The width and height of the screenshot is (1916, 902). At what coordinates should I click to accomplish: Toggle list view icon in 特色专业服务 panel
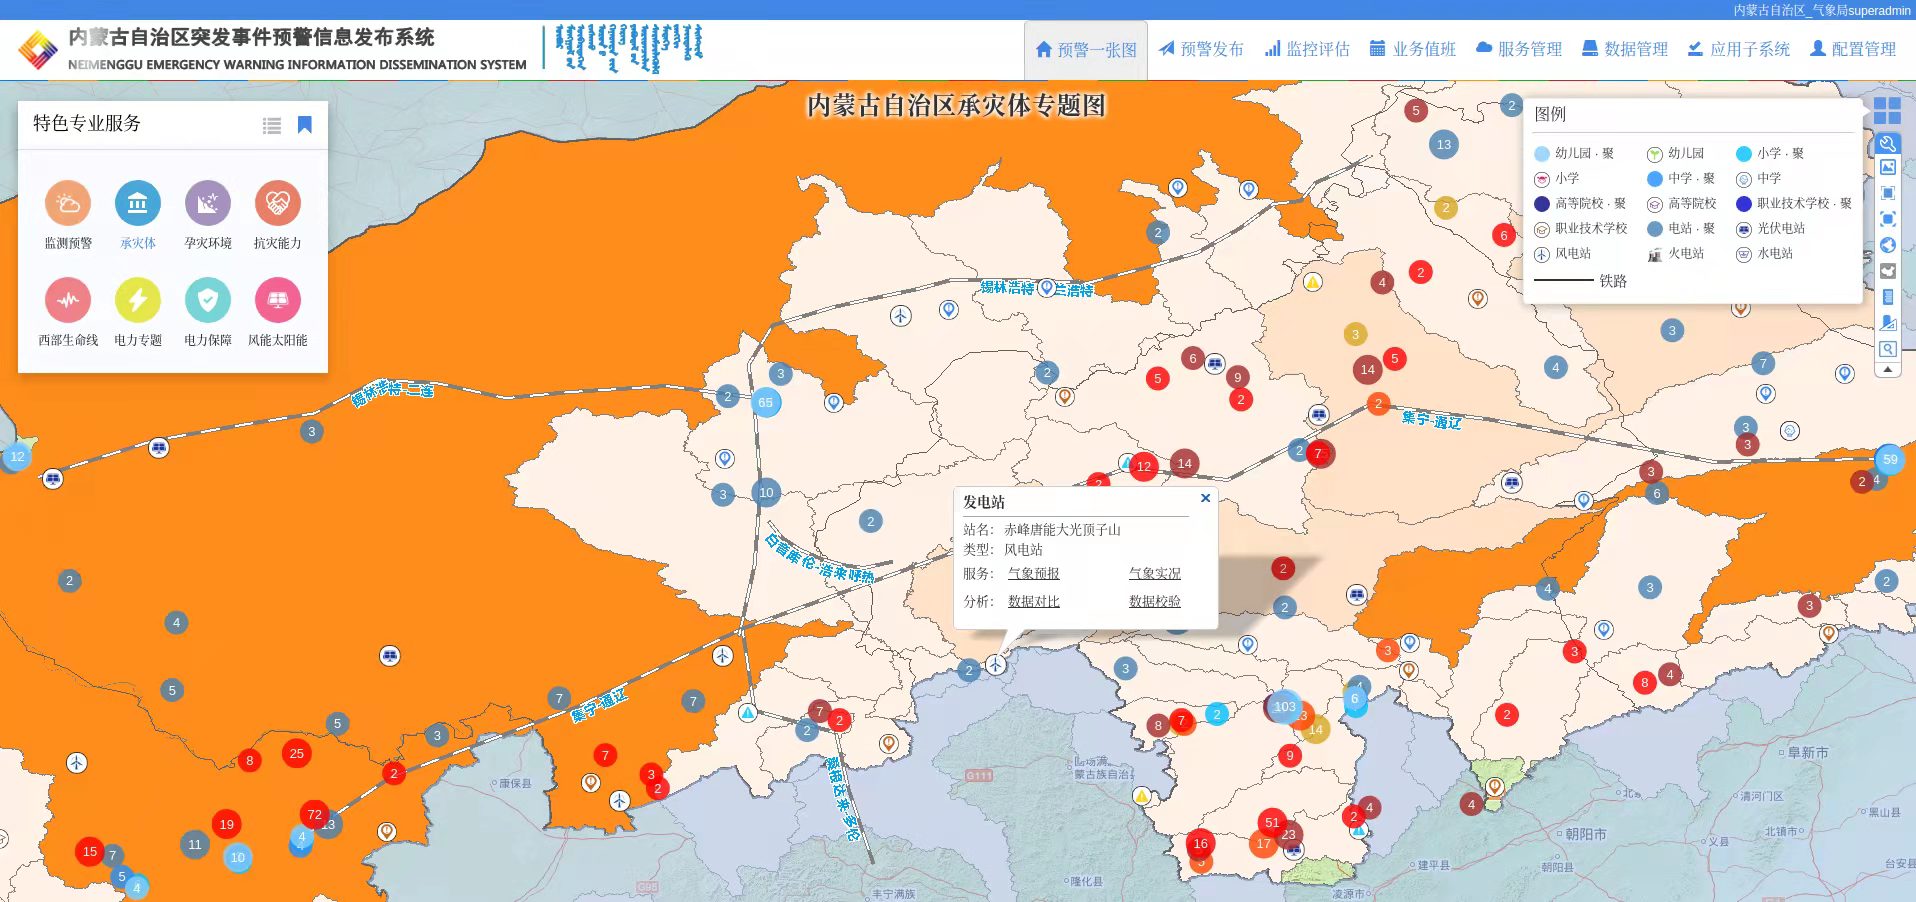(272, 126)
